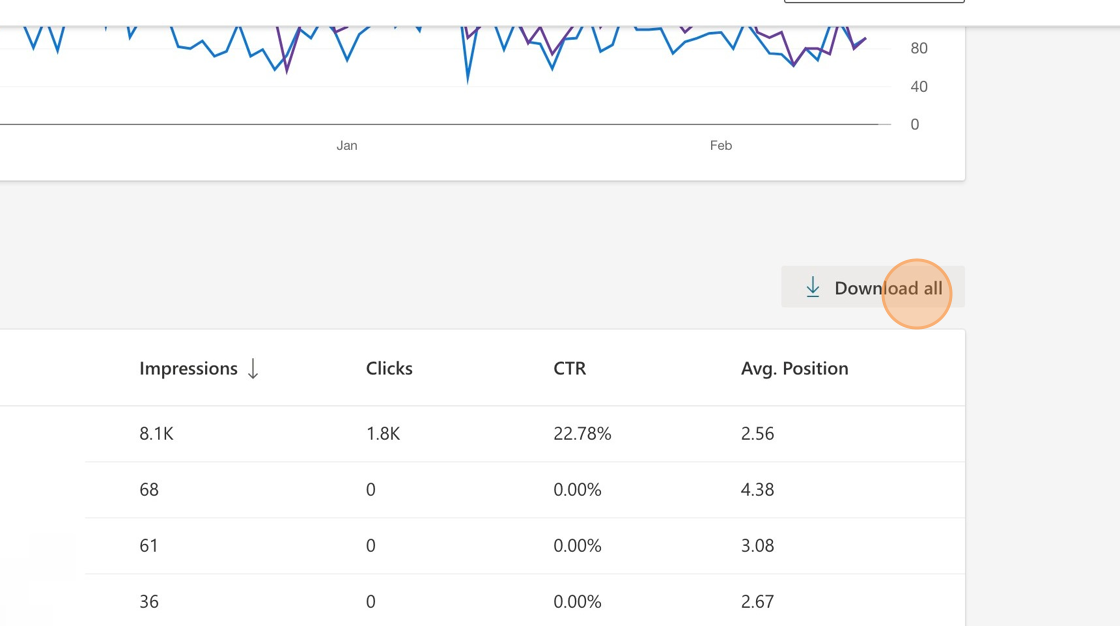The height and width of the screenshot is (626, 1120).
Task: Click the 0 value on chart's right axis
Action: (915, 124)
